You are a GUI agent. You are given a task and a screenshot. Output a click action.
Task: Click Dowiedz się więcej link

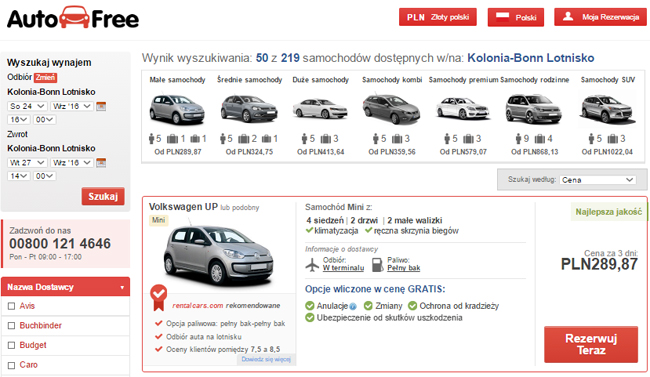point(266,359)
